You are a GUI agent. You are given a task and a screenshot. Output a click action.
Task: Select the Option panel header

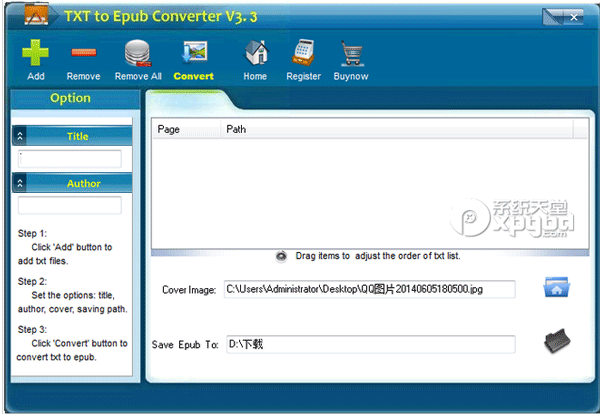[x=70, y=99]
